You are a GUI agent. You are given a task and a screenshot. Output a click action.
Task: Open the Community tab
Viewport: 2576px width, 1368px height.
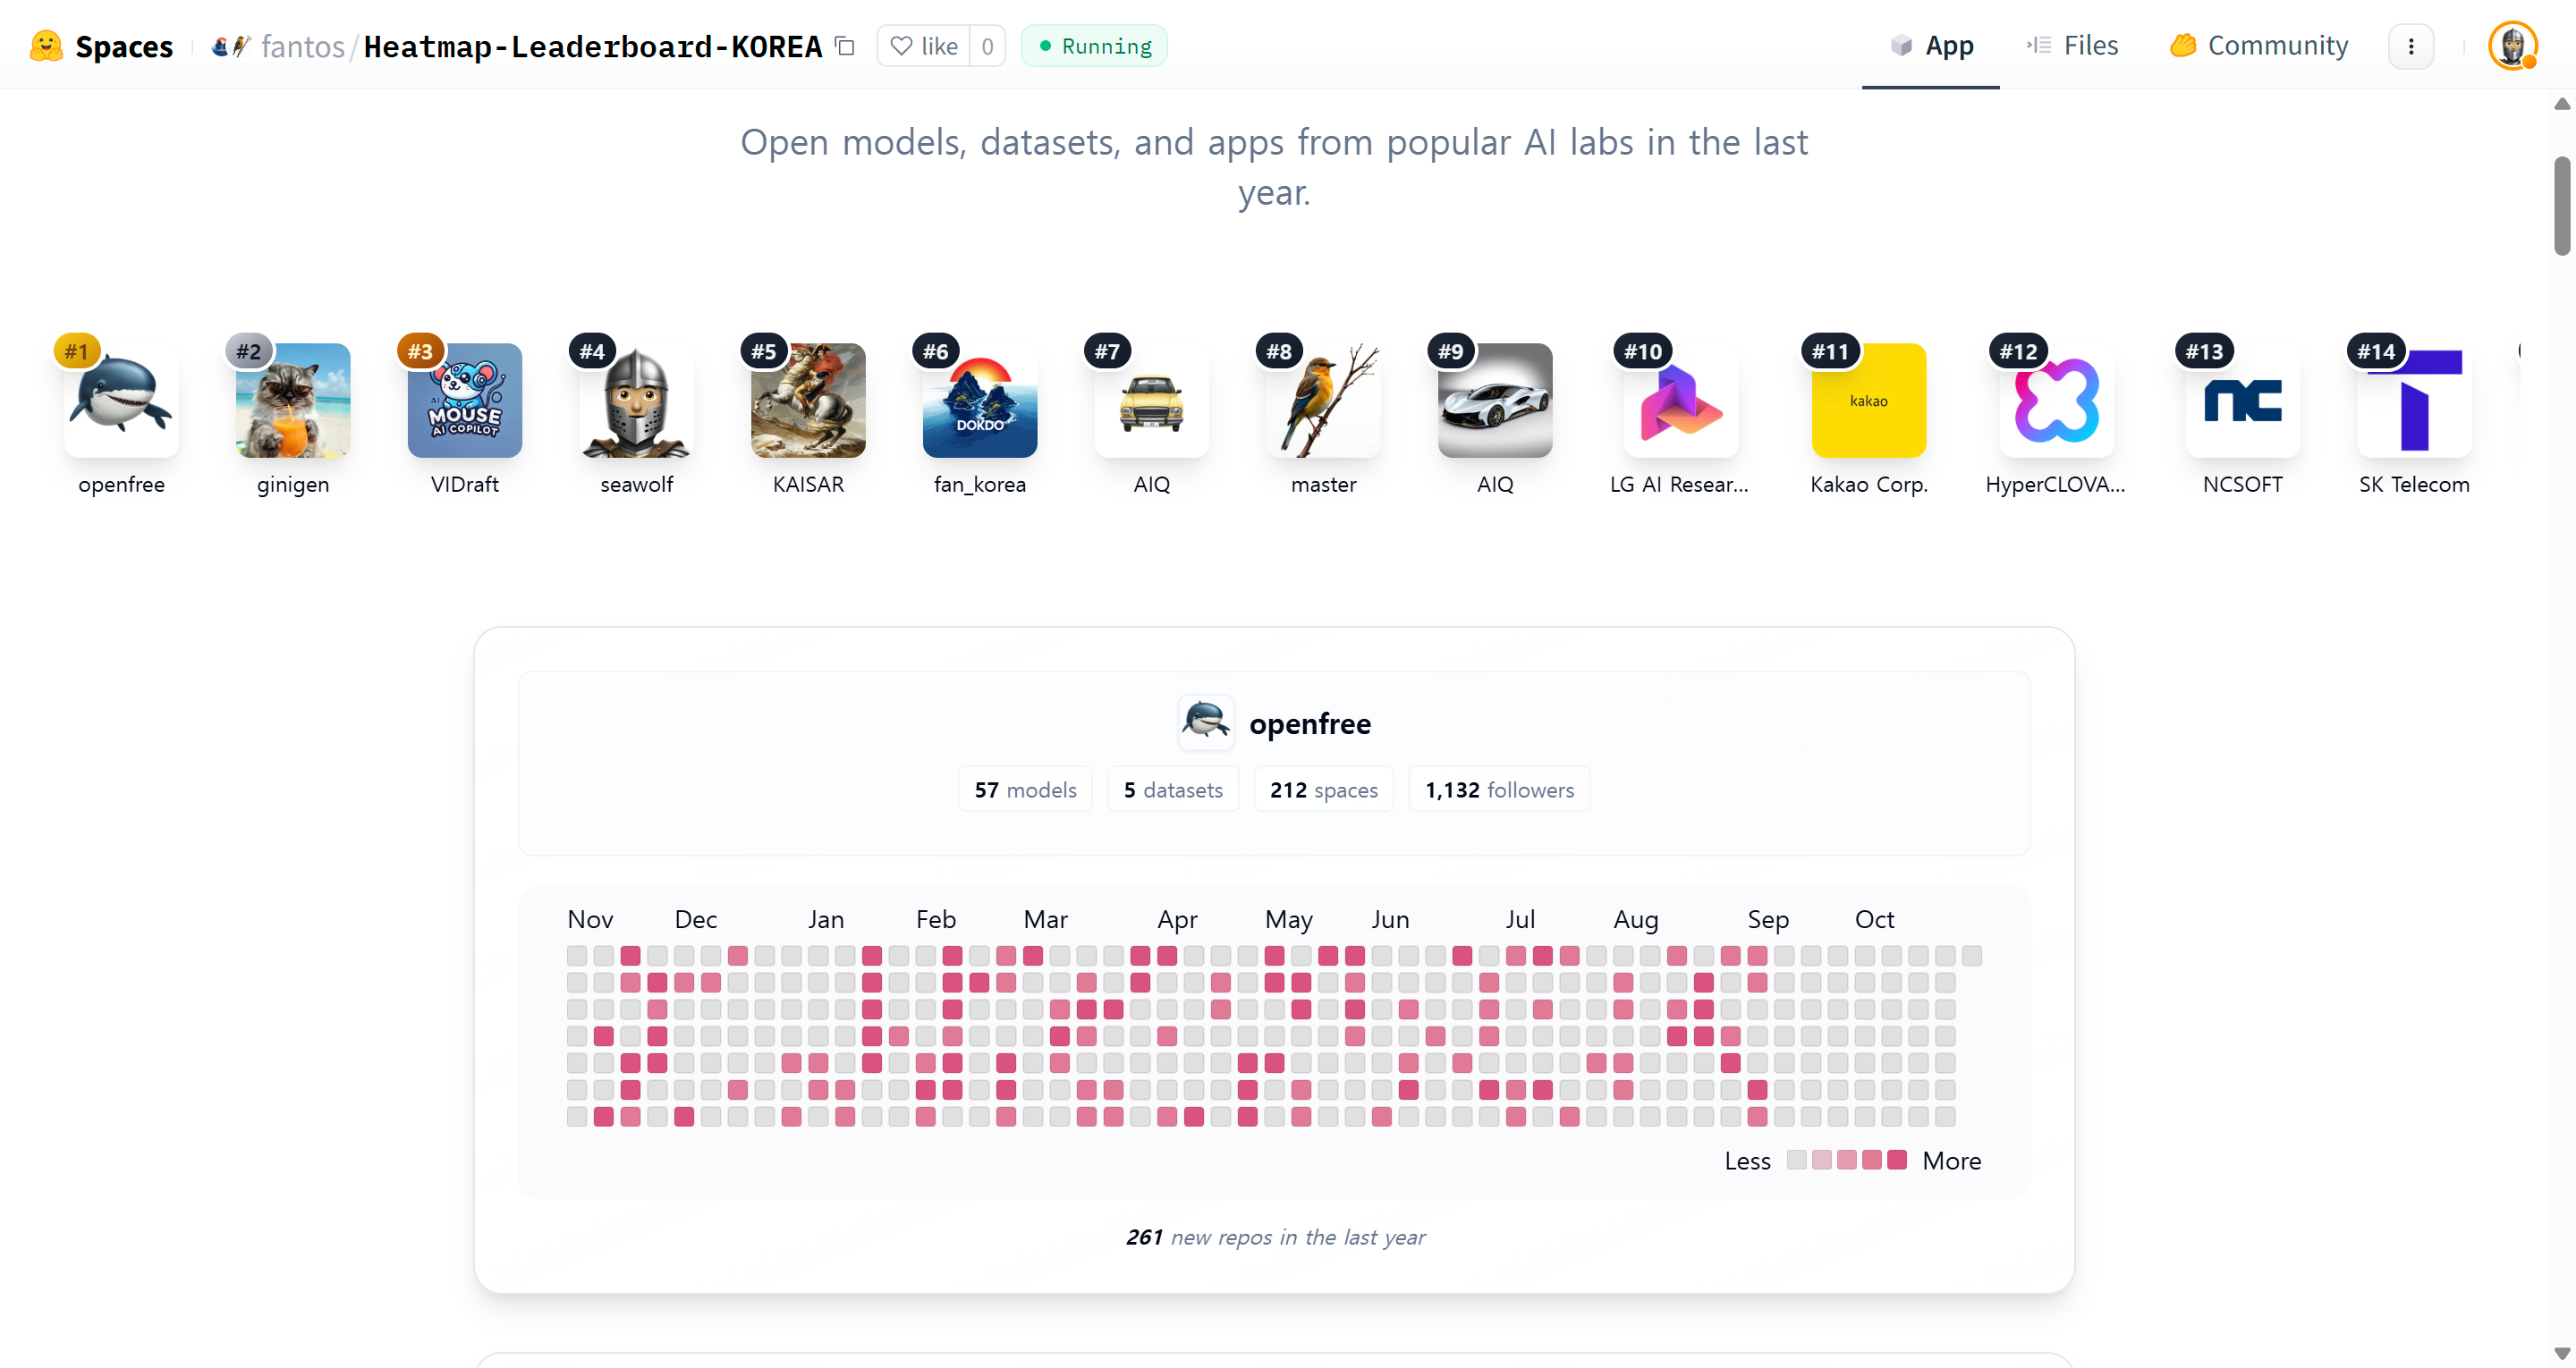pos(2258,46)
